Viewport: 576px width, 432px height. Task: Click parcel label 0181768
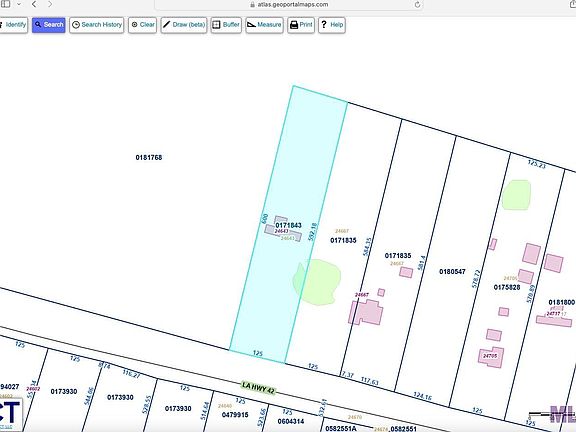click(x=149, y=157)
